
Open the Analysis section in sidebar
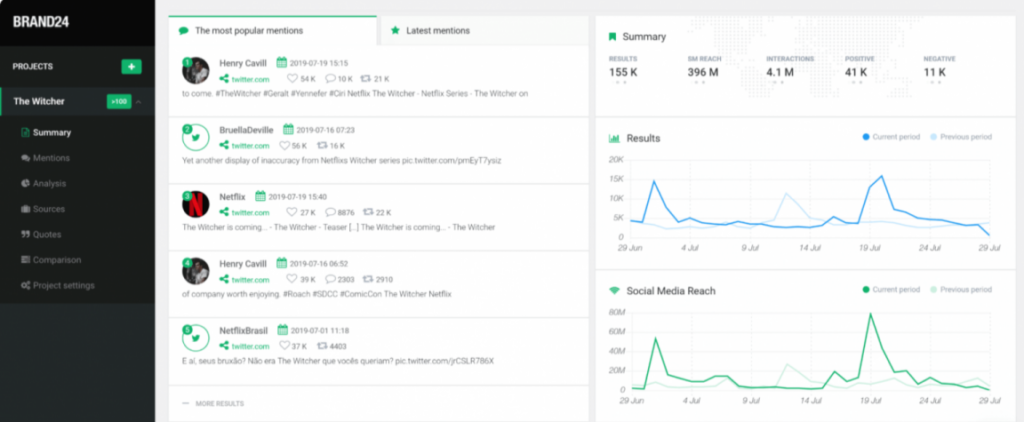coord(49,183)
